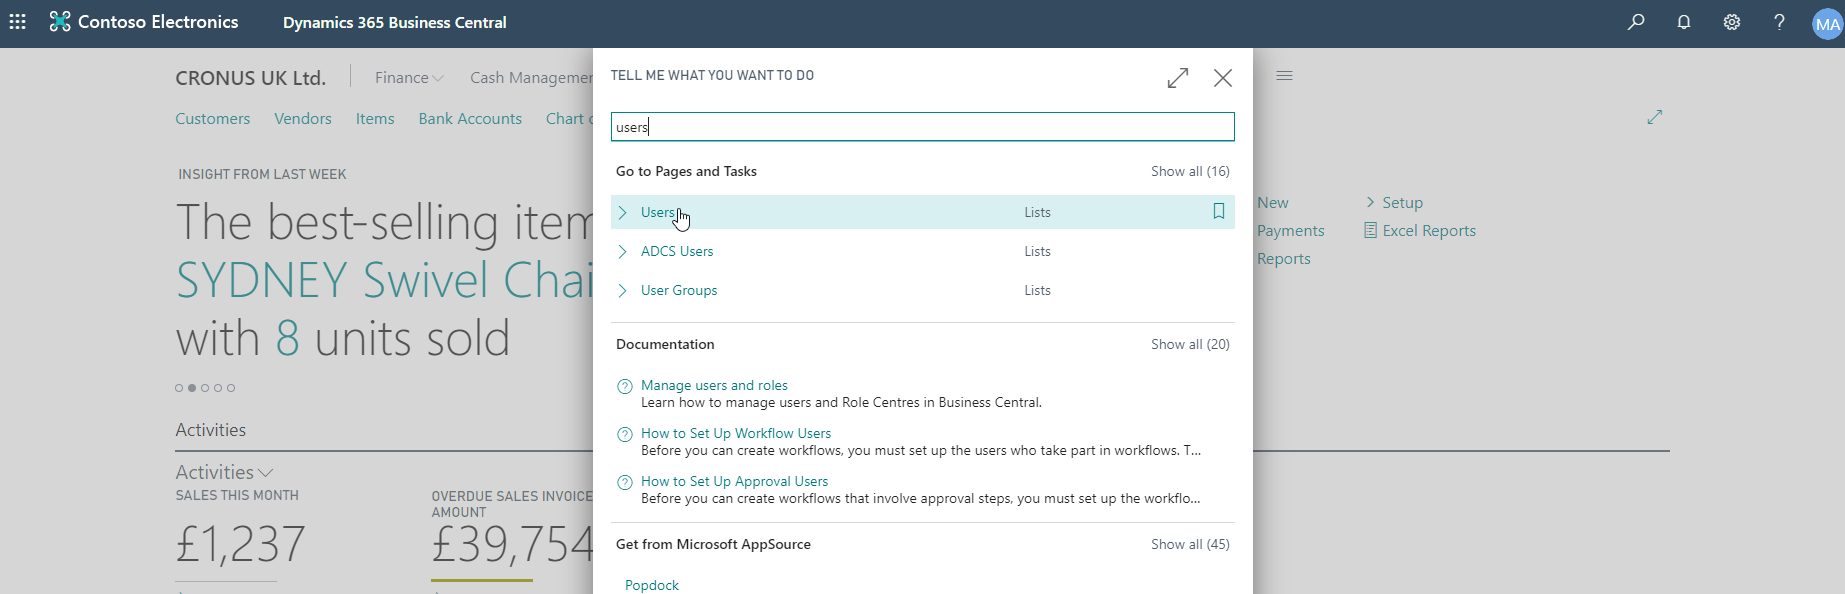Open the settings gear menu
Viewport: 1845px width, 594px height.
pos(1732,22)
